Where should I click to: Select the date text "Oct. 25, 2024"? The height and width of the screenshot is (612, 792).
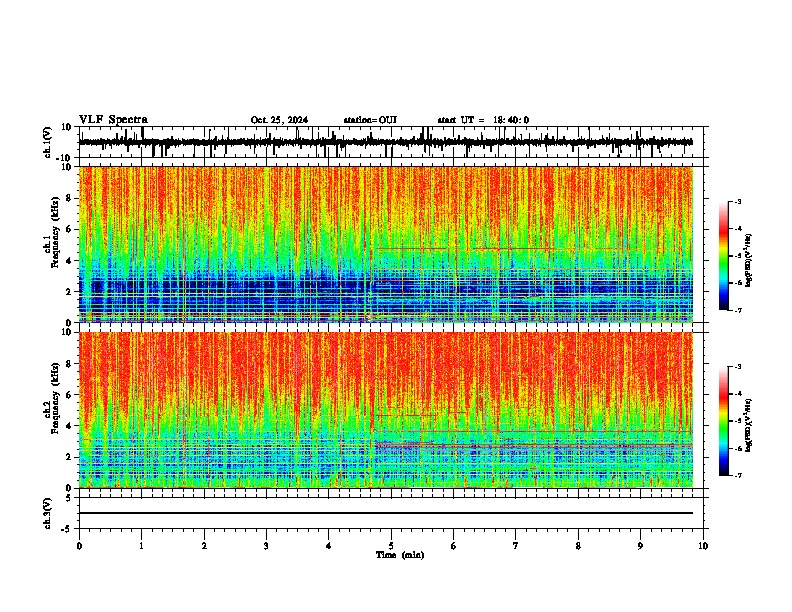[x=279, y=120]
